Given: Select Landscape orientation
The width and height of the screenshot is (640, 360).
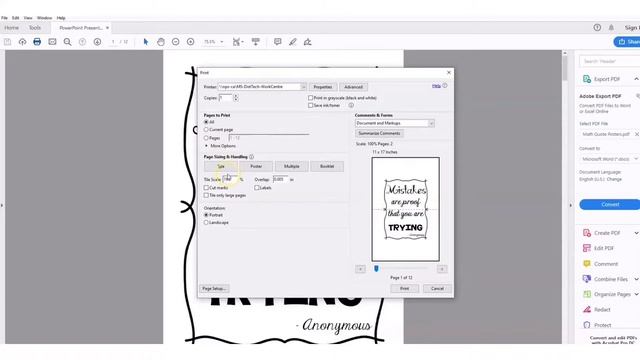Looking at the screenshot, I should click(206, 222).
